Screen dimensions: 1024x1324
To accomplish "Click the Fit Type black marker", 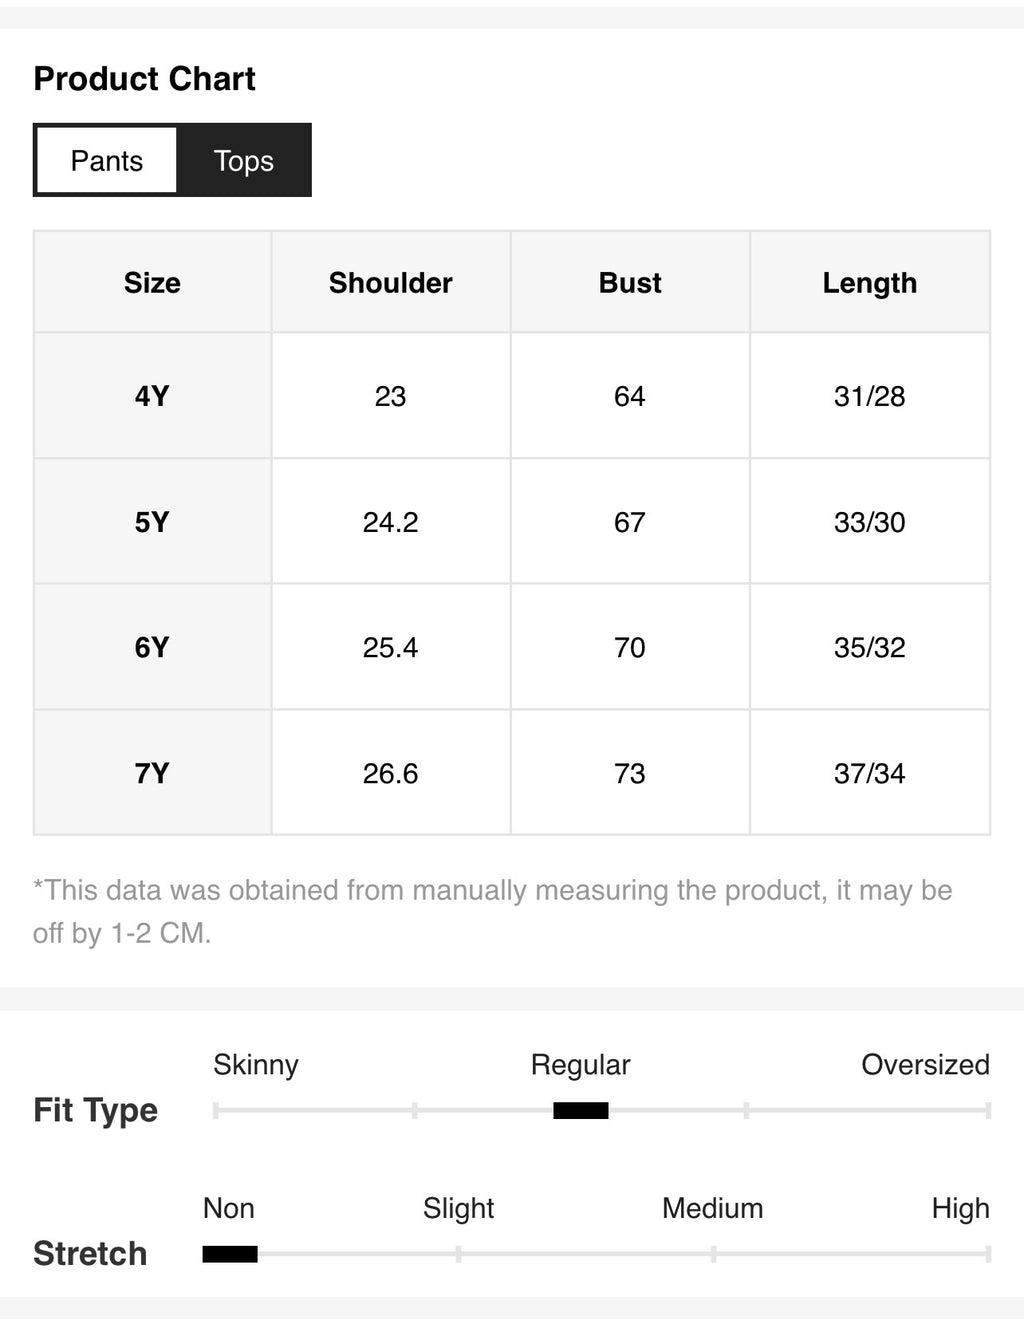I will (x=581, y=1110).
